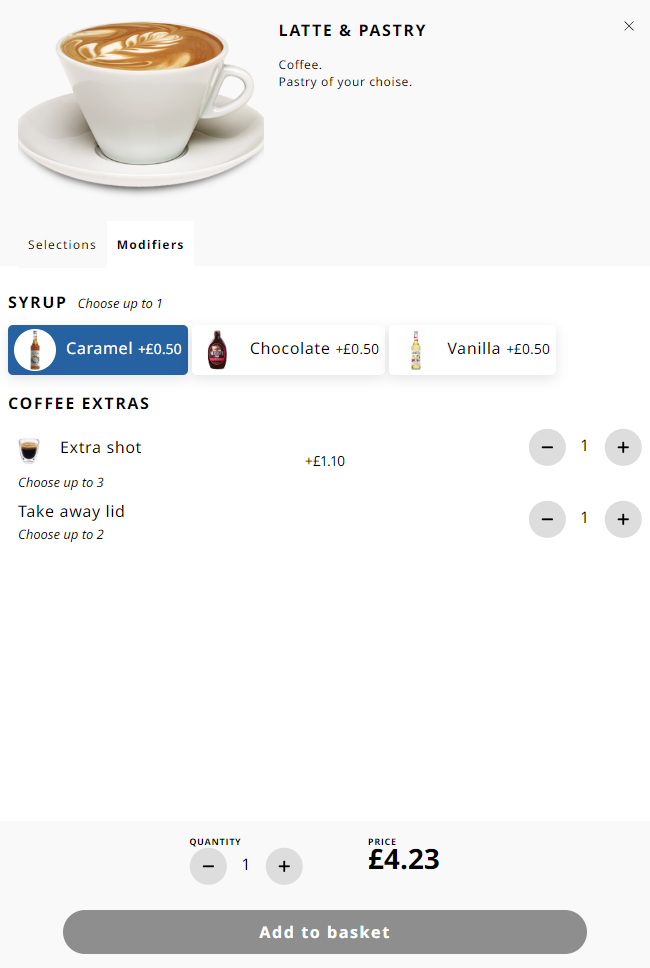Increase Extra shot count
650x968 pixels.
[623, 447]
